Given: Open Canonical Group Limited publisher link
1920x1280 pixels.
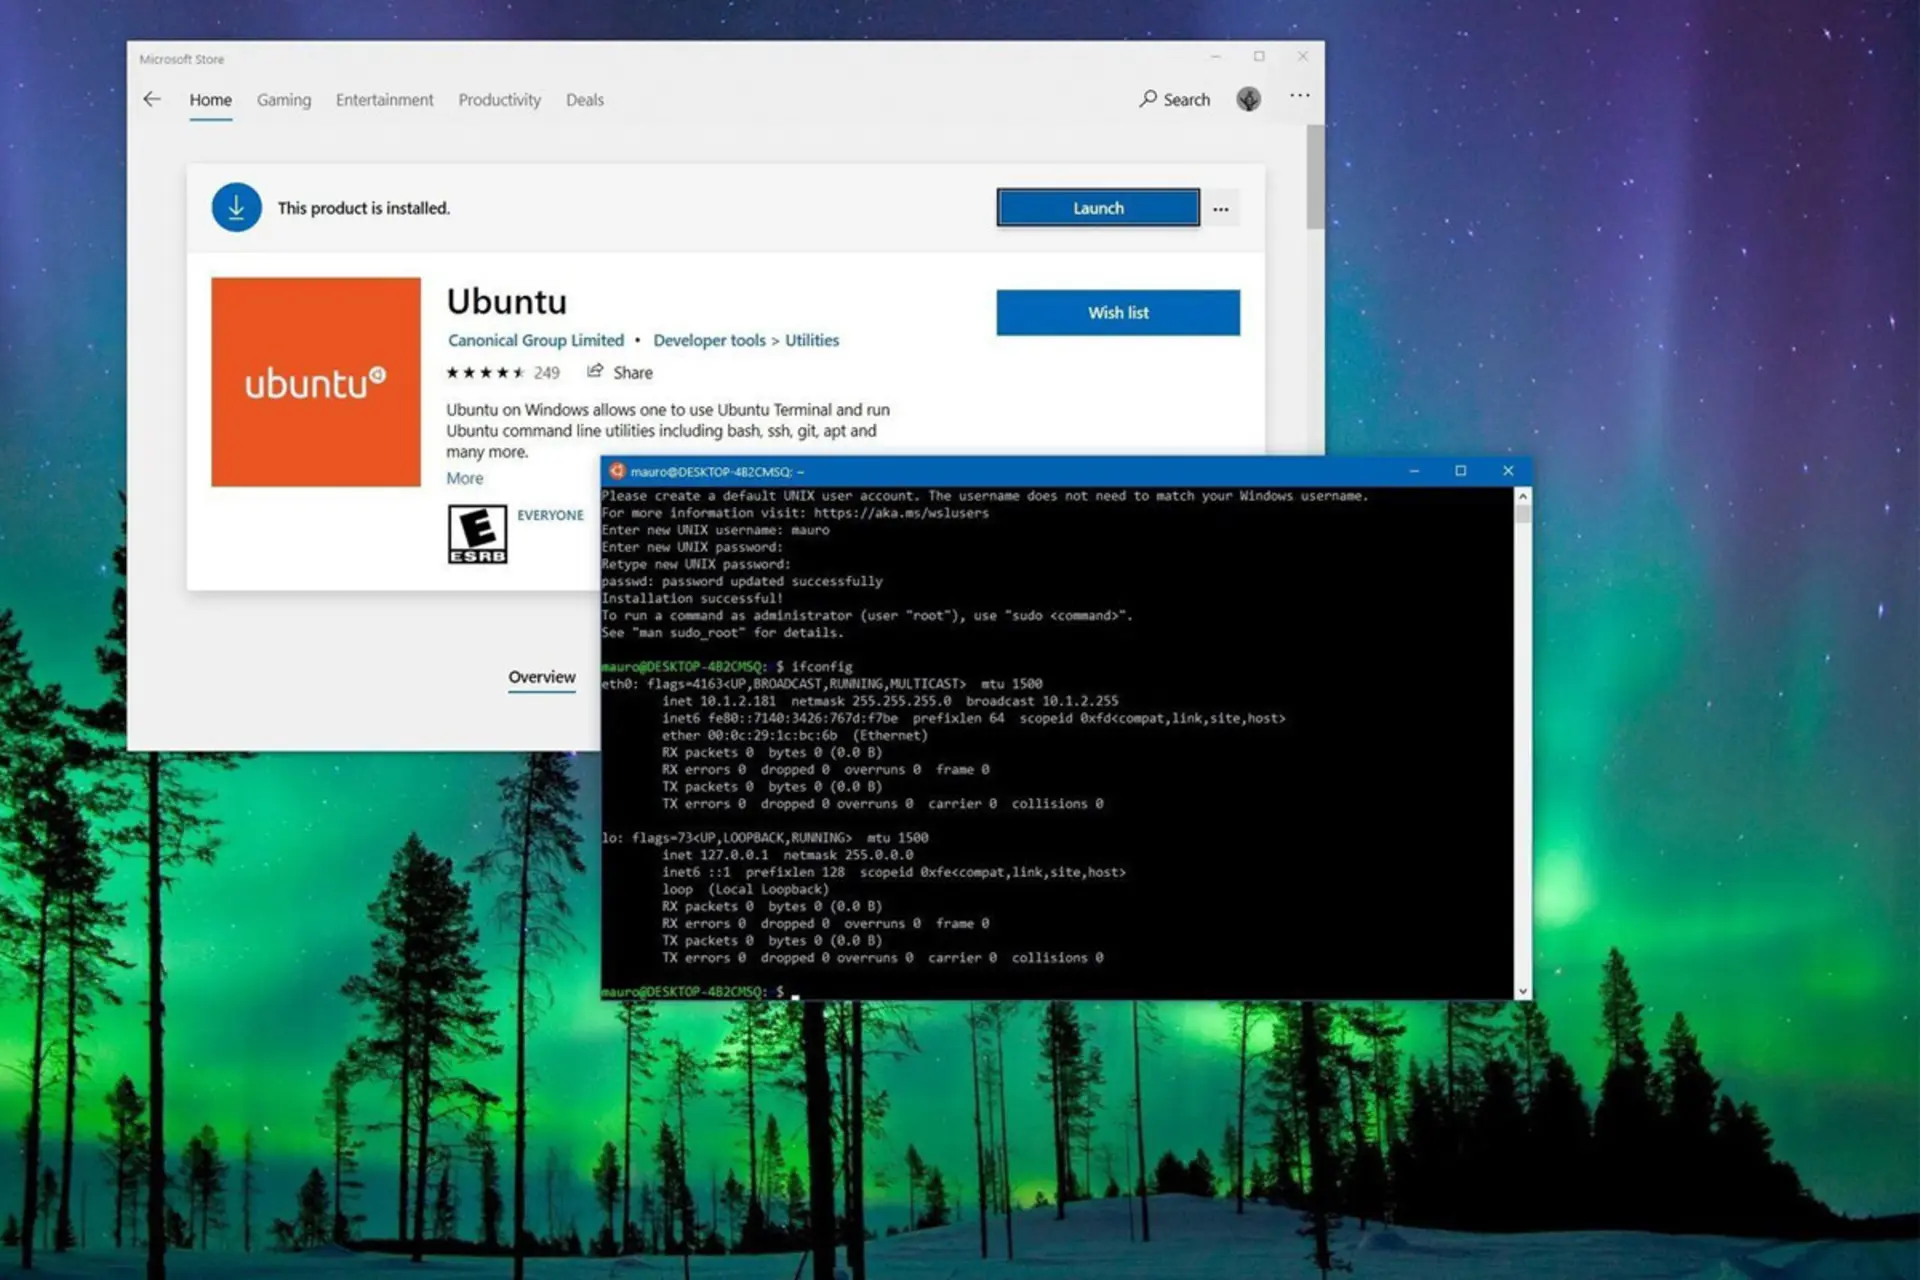Looking at the screenshot, I should (x=536, y=340).
